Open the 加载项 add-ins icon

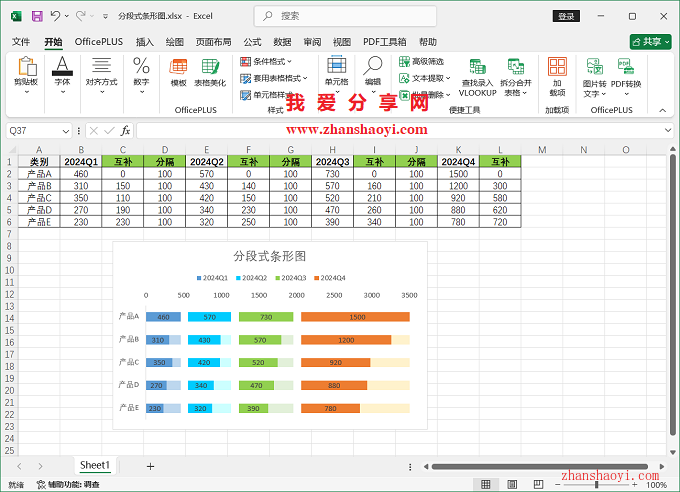(x=557, y=75)
